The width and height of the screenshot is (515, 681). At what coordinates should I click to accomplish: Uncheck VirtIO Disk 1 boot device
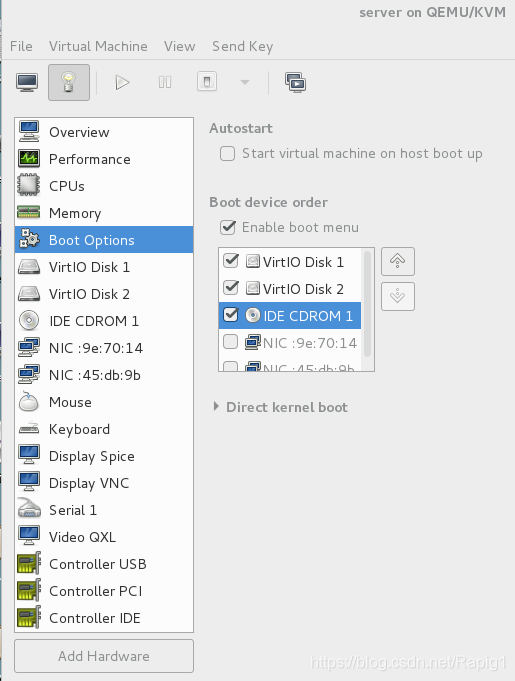click(231, 261)
